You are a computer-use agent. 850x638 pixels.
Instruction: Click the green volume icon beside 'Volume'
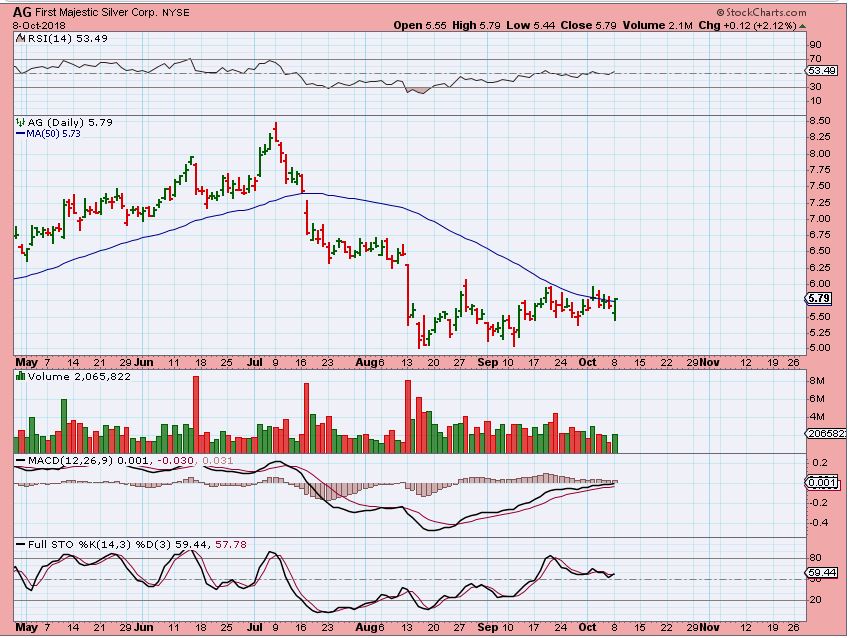[x=21, y=376]
